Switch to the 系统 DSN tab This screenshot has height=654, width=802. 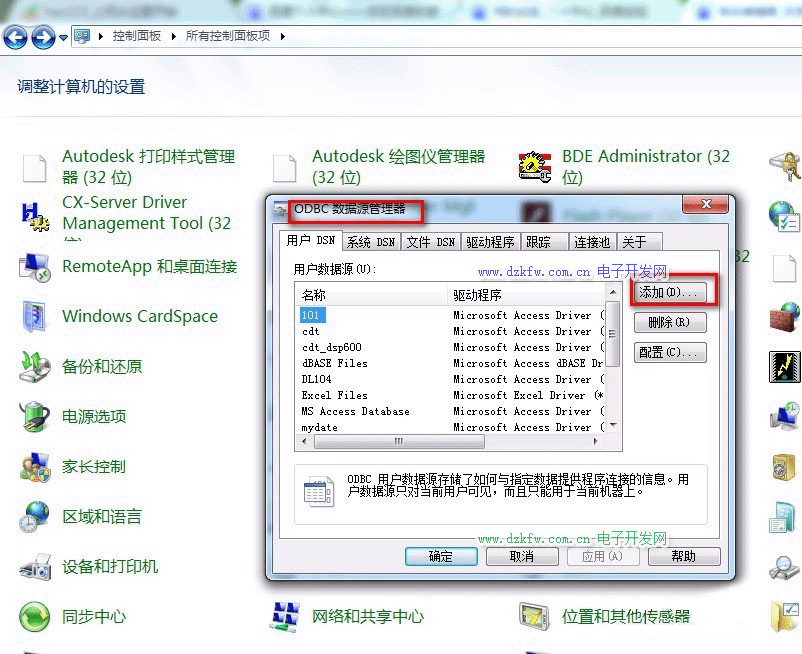(x=371, y=242)
